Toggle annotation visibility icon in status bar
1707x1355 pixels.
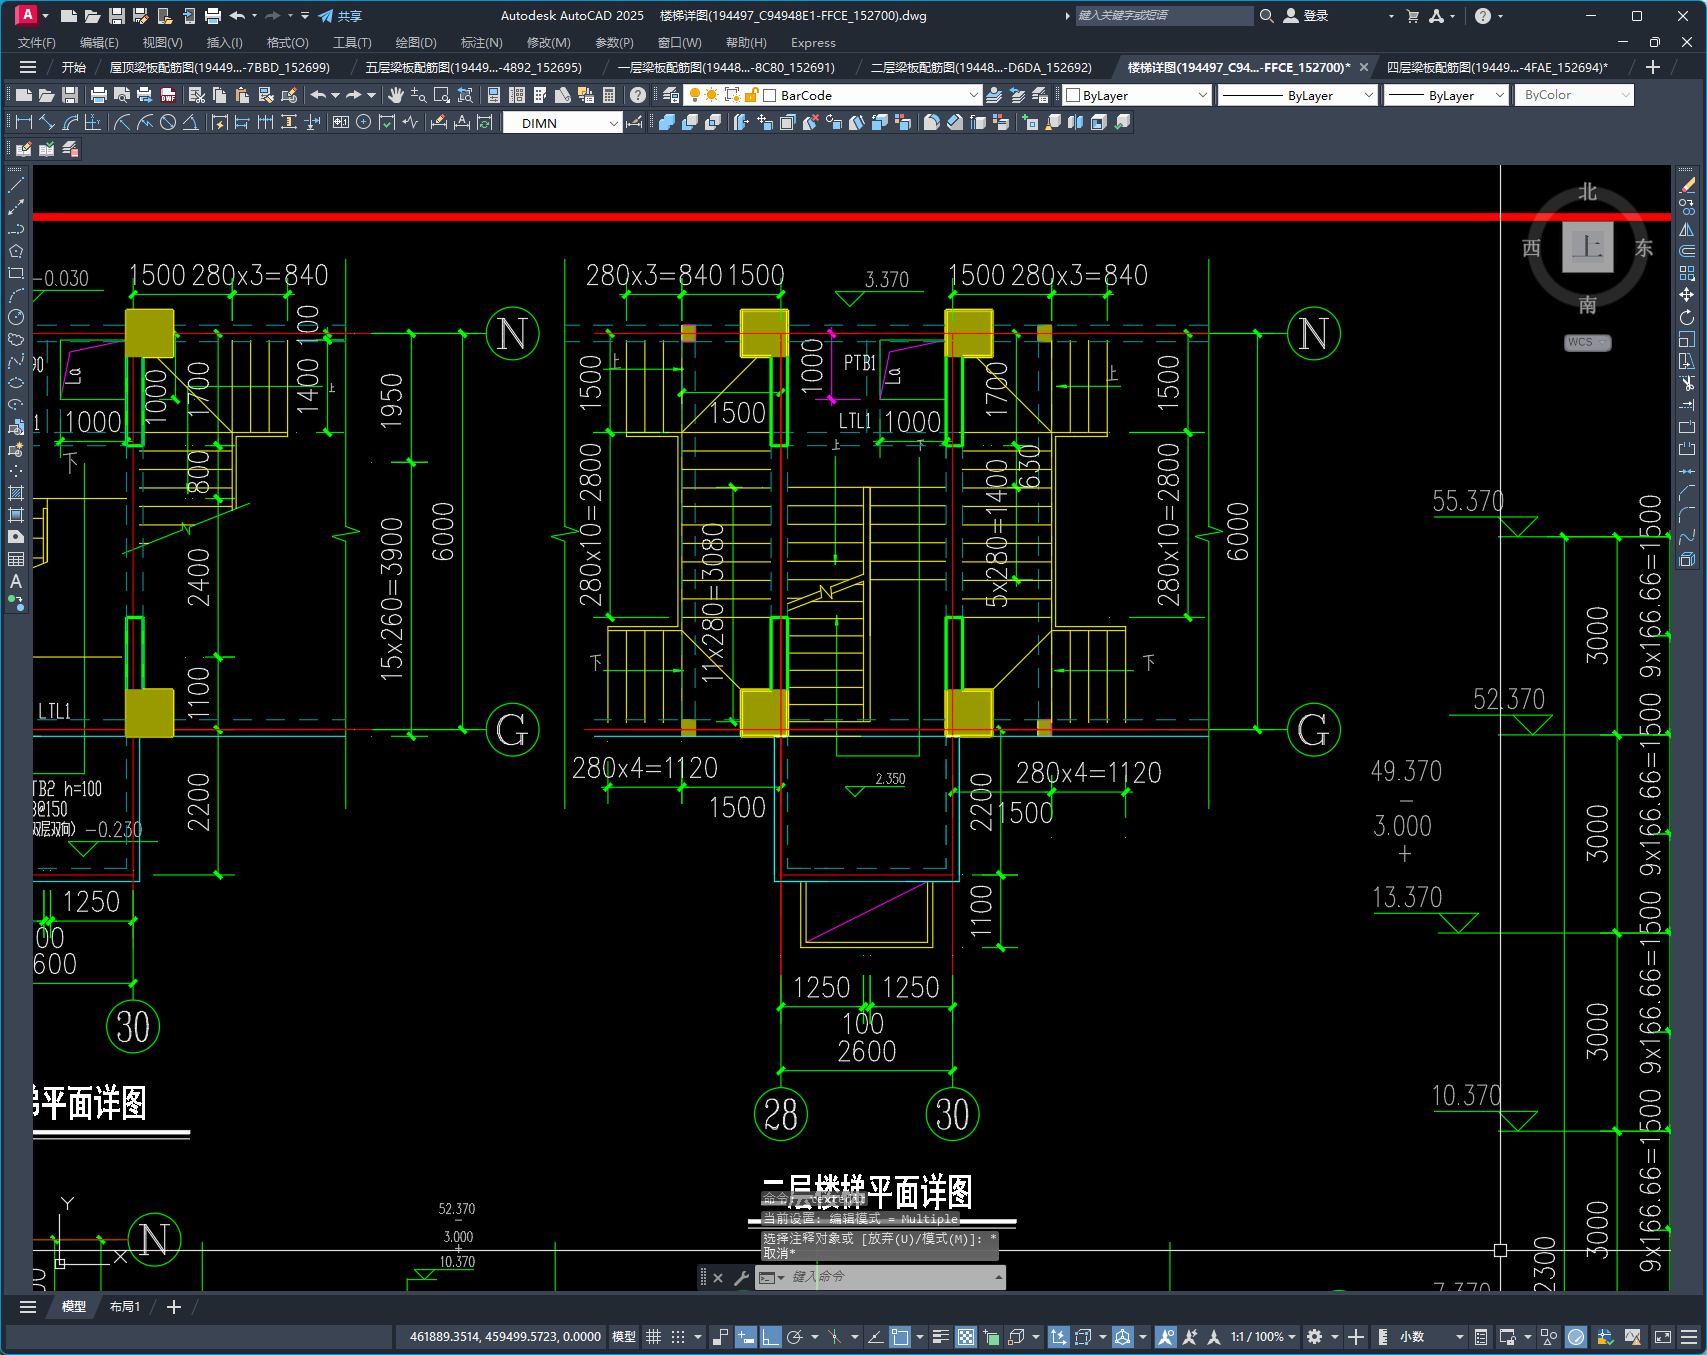[1165, 1337]
